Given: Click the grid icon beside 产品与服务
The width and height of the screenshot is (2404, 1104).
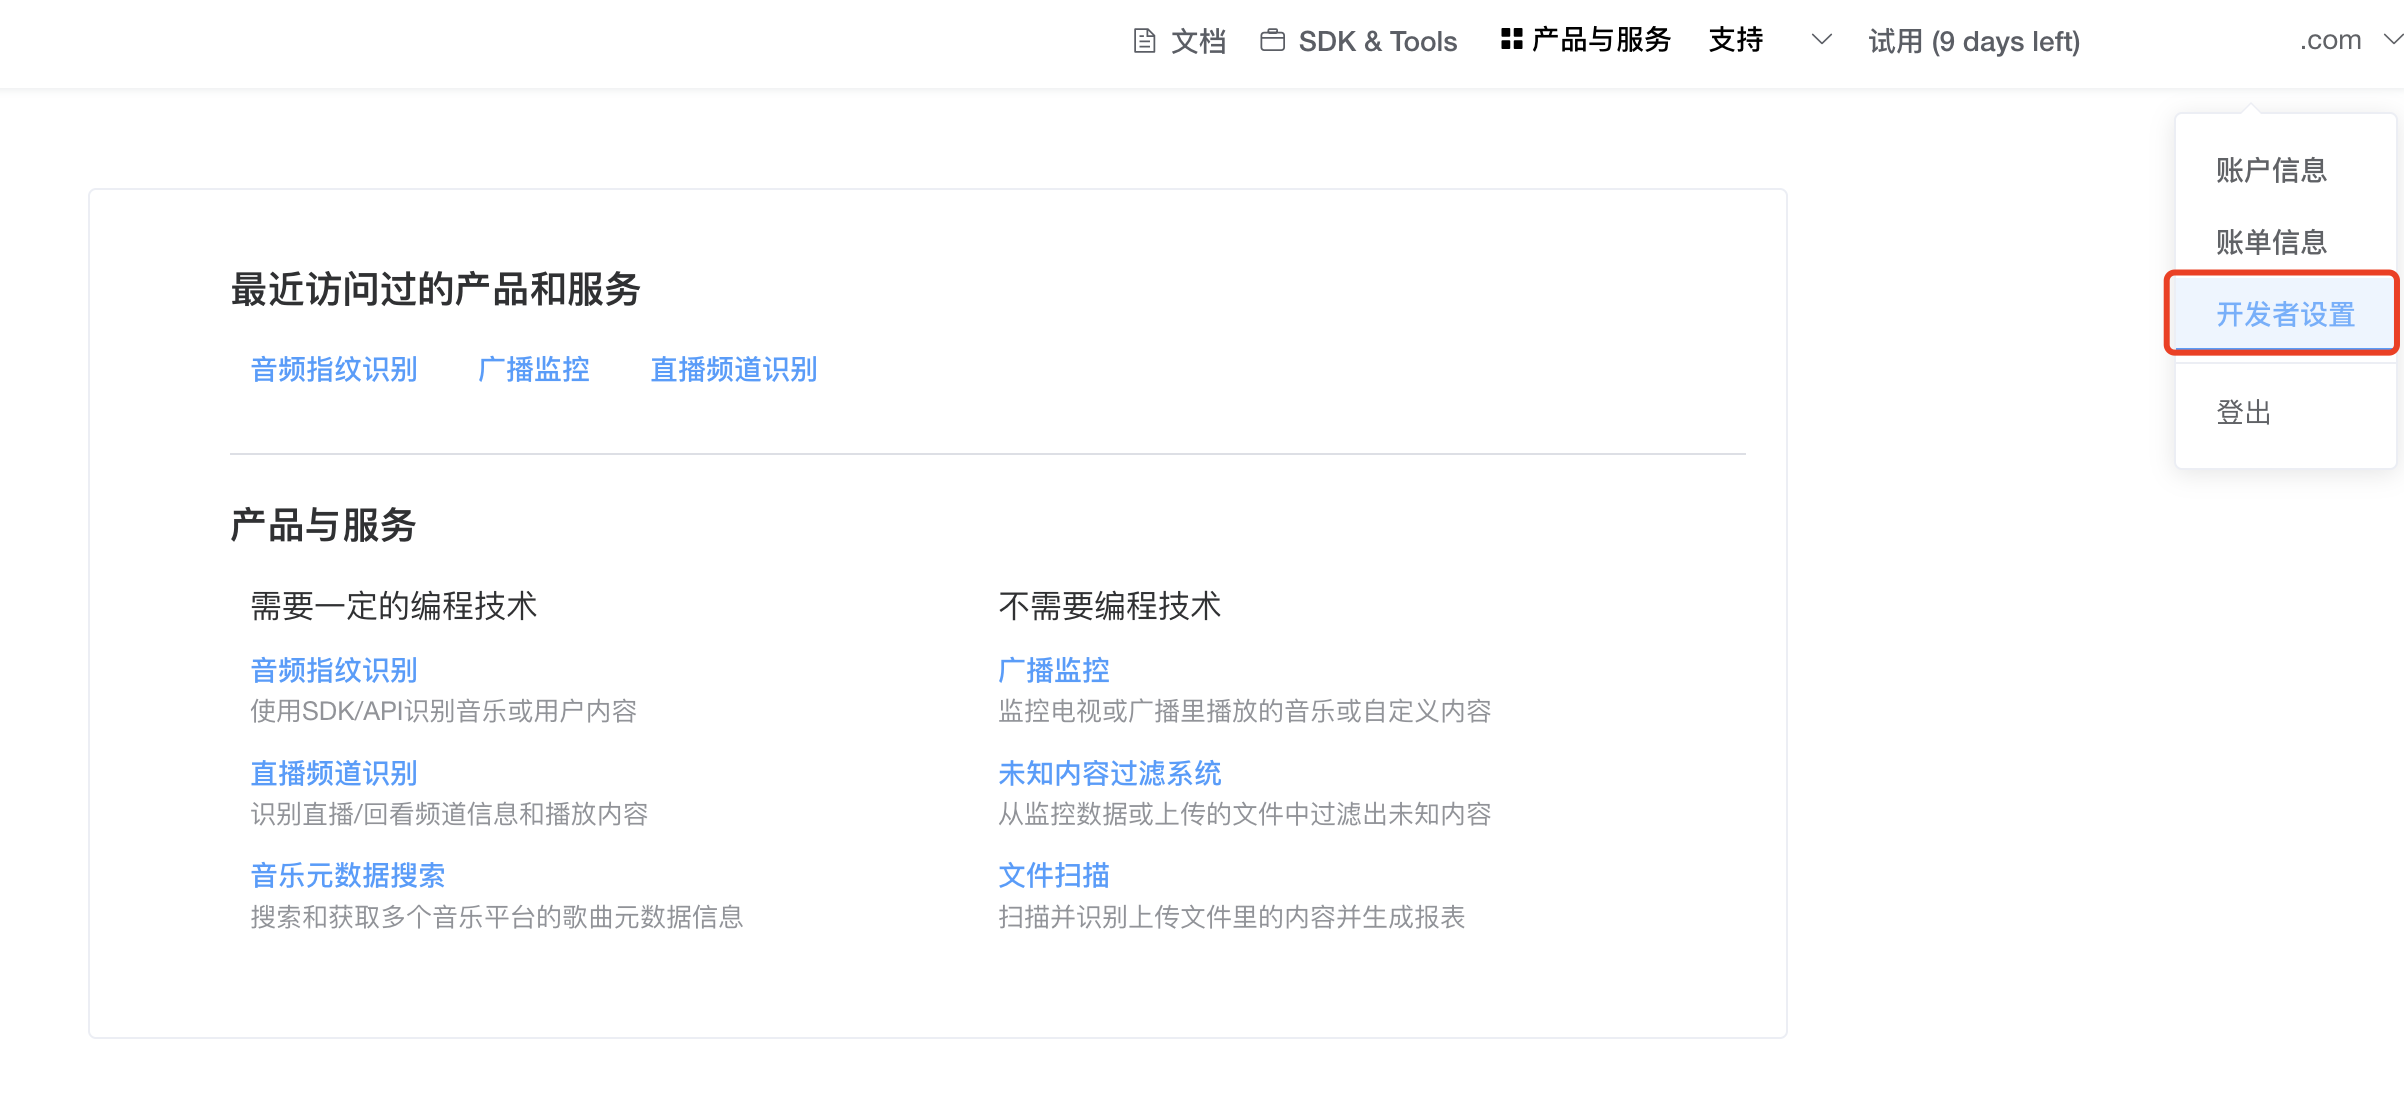Looking at the screenshot, I should click(x=1511, y=40).
